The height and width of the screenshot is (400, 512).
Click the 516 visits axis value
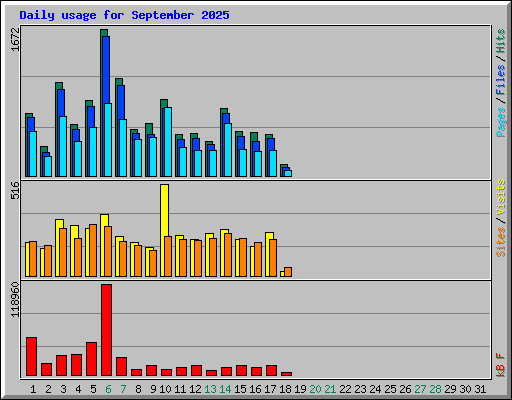[x=15, y=190]
